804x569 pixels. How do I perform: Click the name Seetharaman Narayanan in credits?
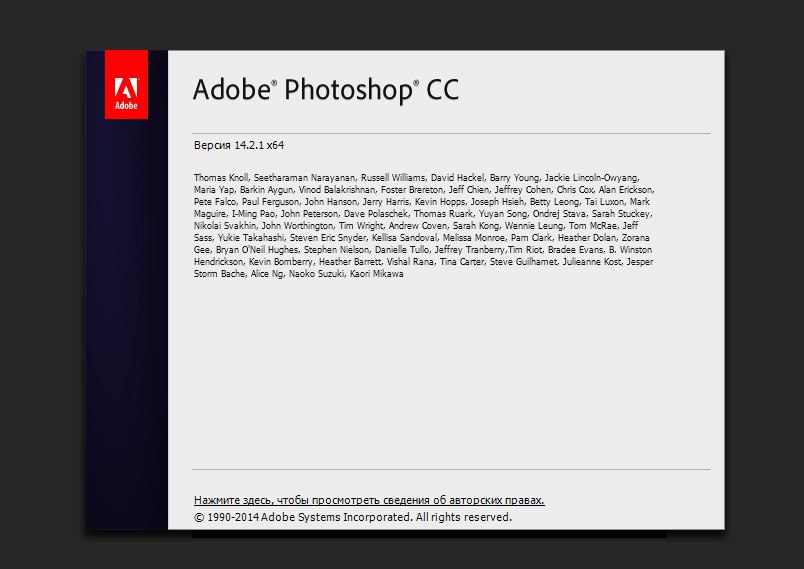[304, 178]
